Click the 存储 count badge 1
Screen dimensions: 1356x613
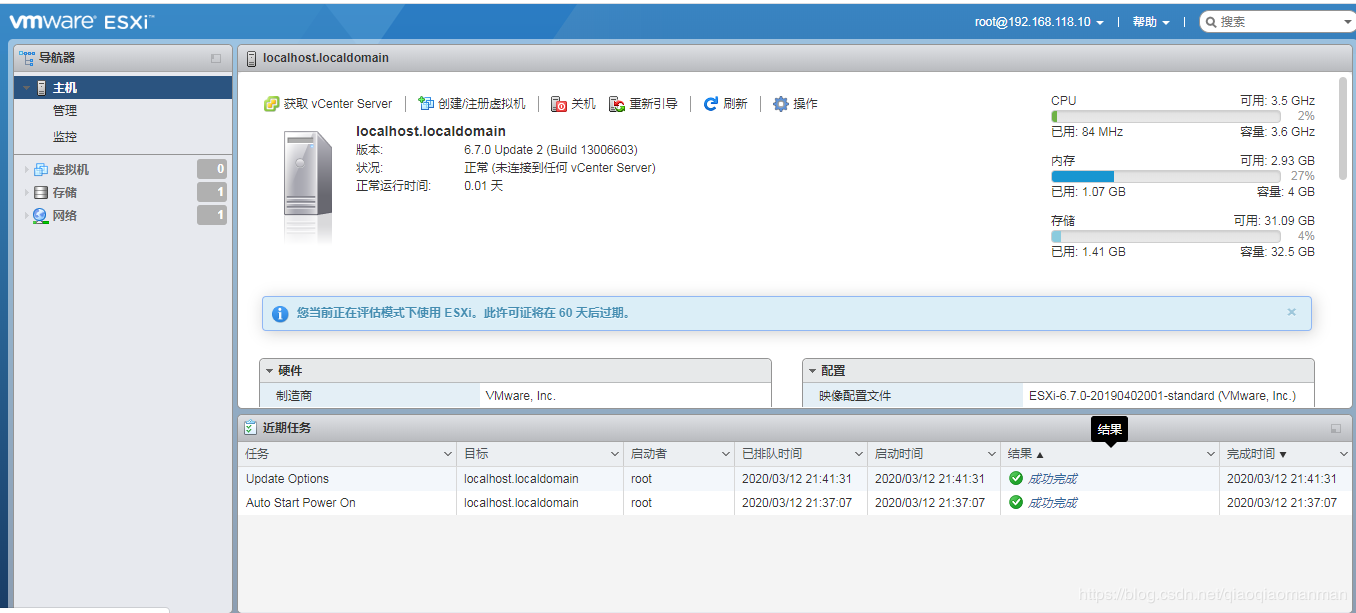(x=212, y=192)
